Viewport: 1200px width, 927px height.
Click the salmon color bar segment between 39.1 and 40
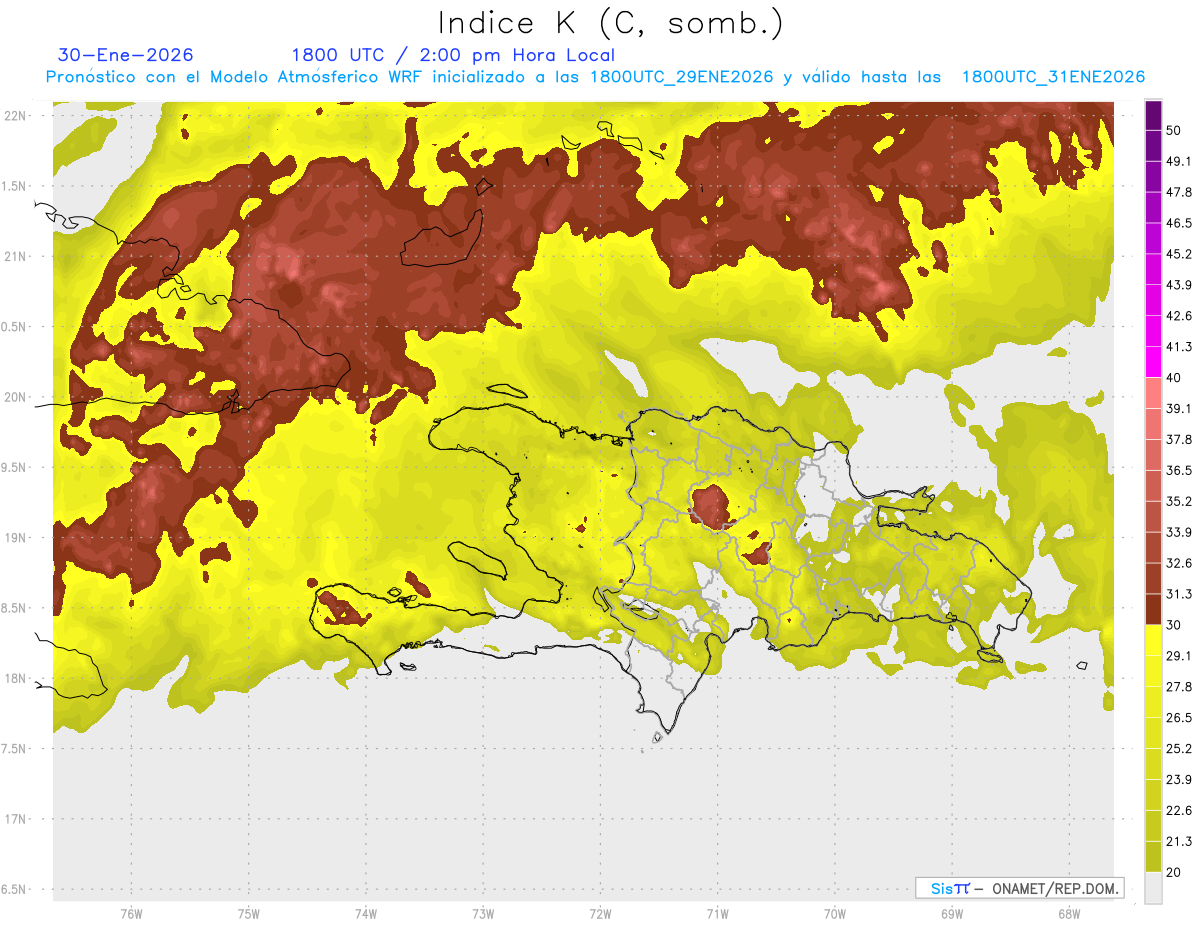(x=1154, y=393)
